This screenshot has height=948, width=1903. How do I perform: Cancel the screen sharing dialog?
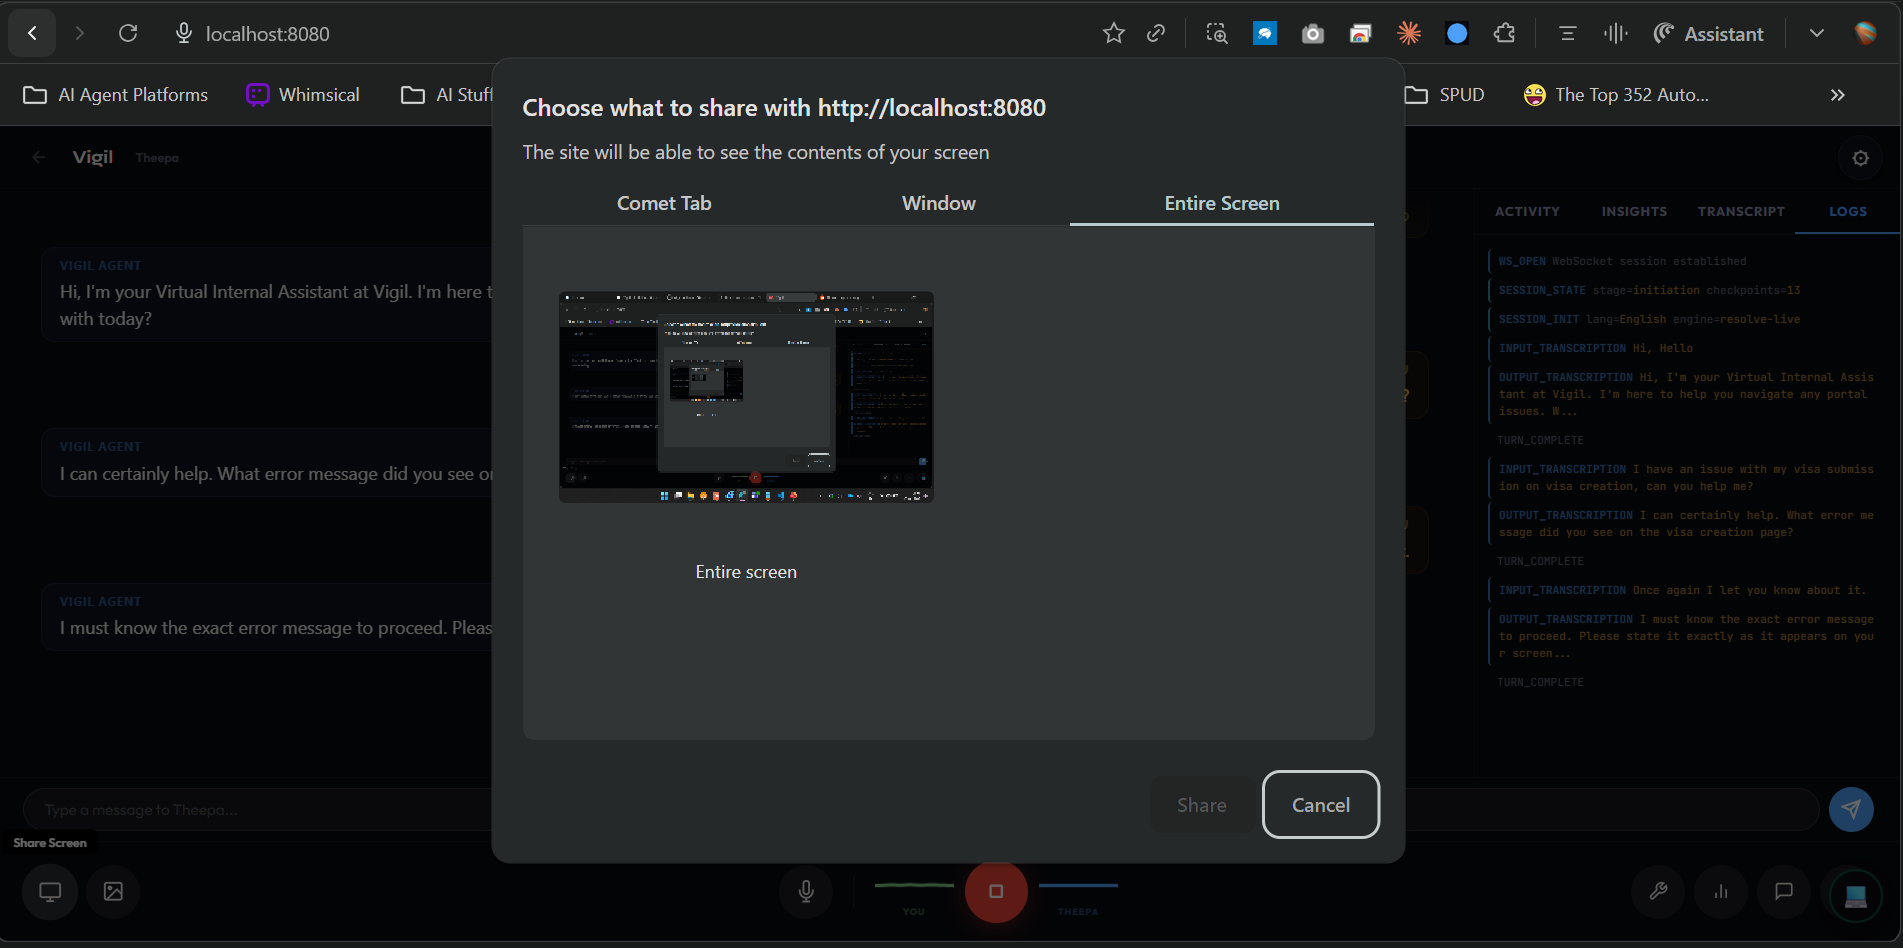tap(1320, 805)
